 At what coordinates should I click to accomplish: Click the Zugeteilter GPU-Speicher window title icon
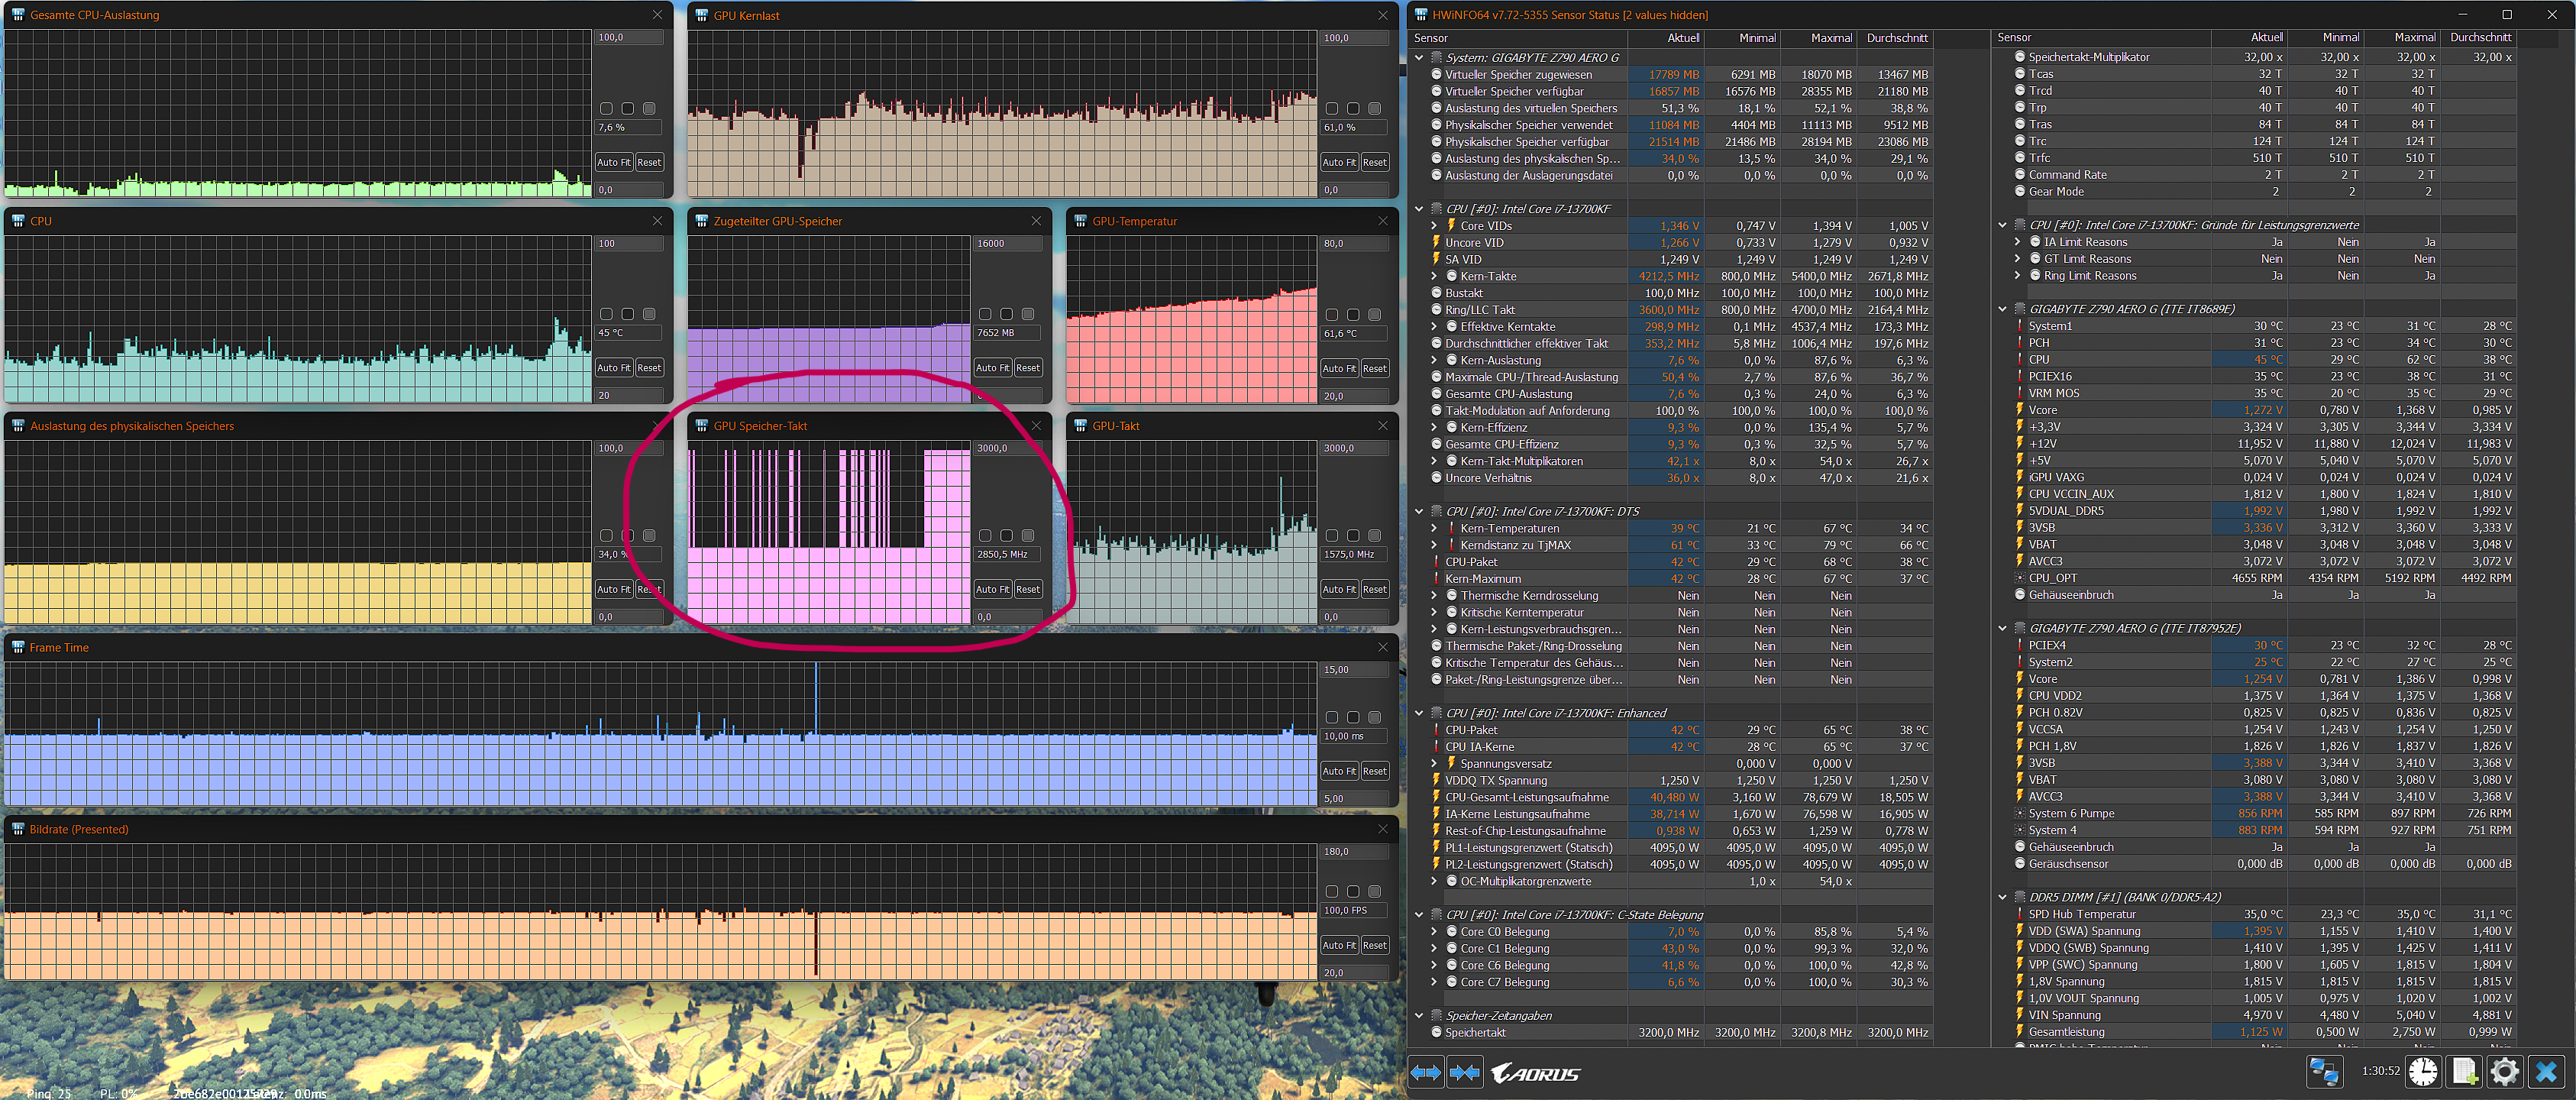[702, 221]
